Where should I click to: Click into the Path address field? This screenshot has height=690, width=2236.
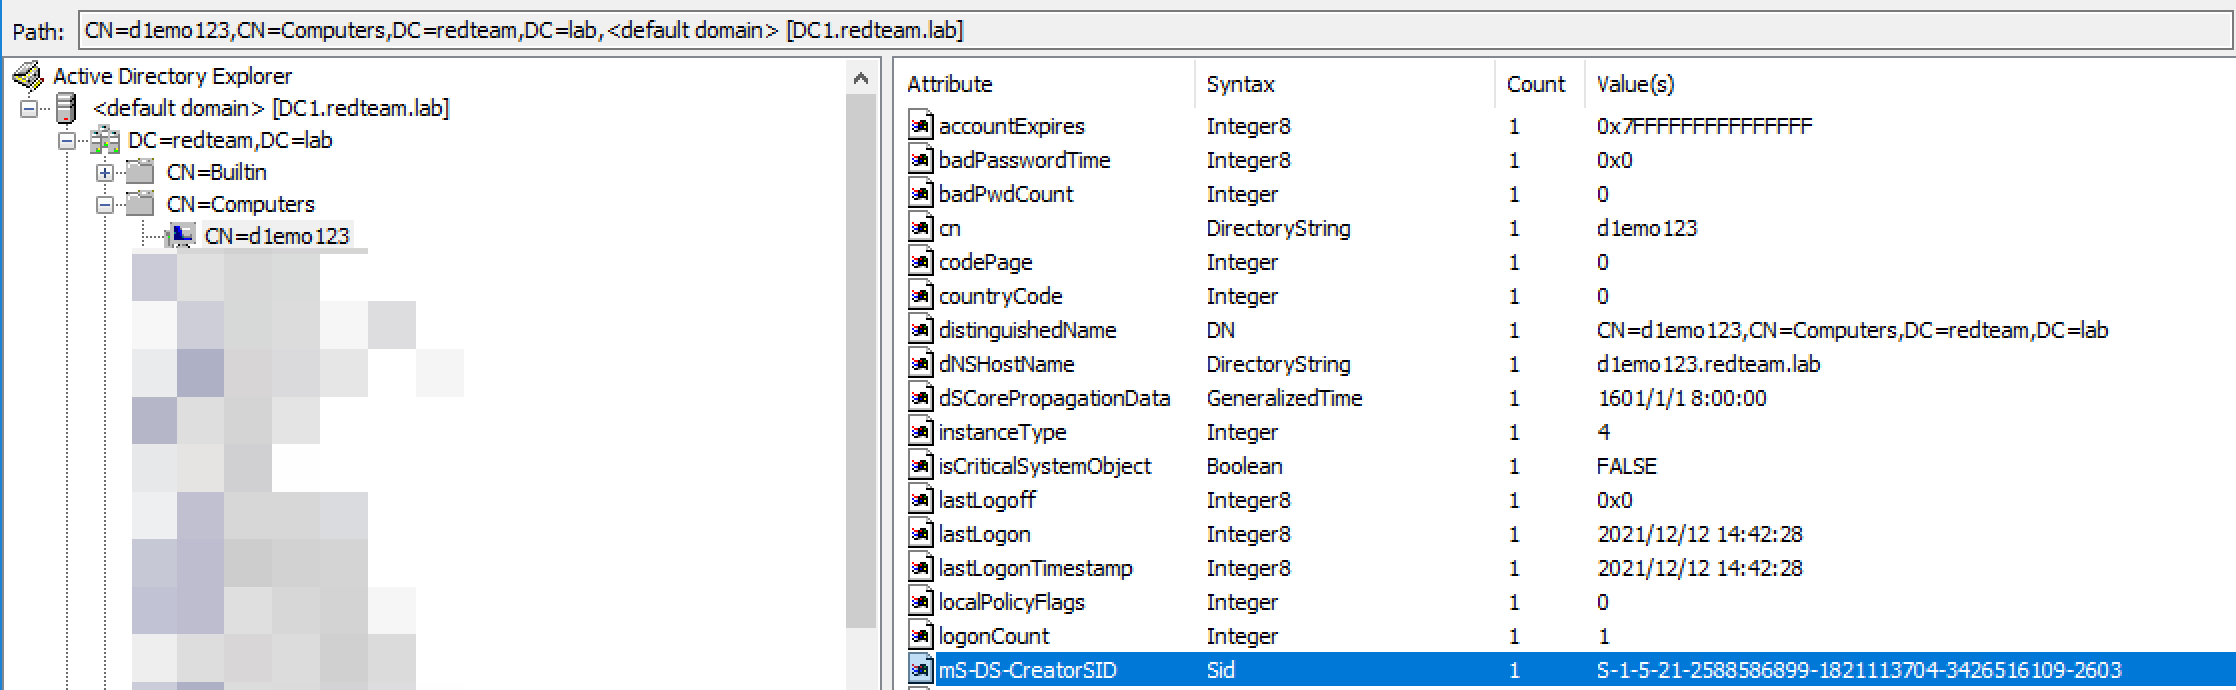pos(1155,30)
